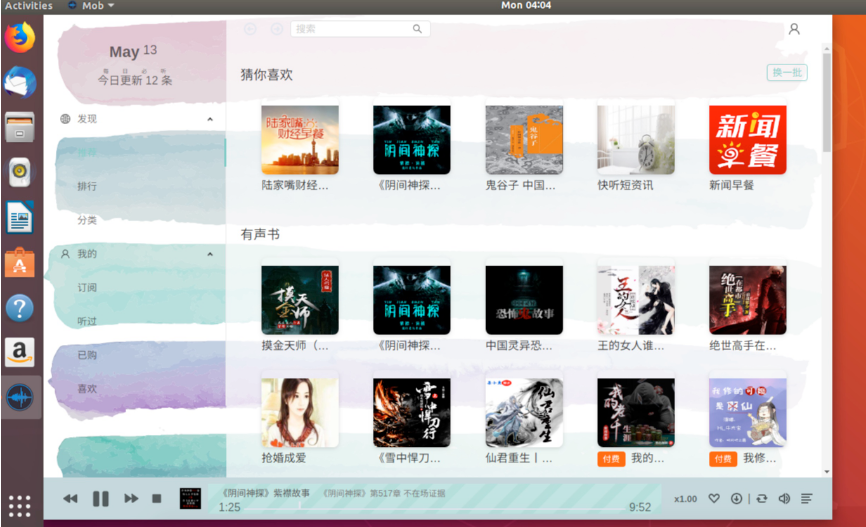The width and height of the screenshot is (866, 527).
Task: Select 分类 in the sidebar
Action: pos(87,220)
